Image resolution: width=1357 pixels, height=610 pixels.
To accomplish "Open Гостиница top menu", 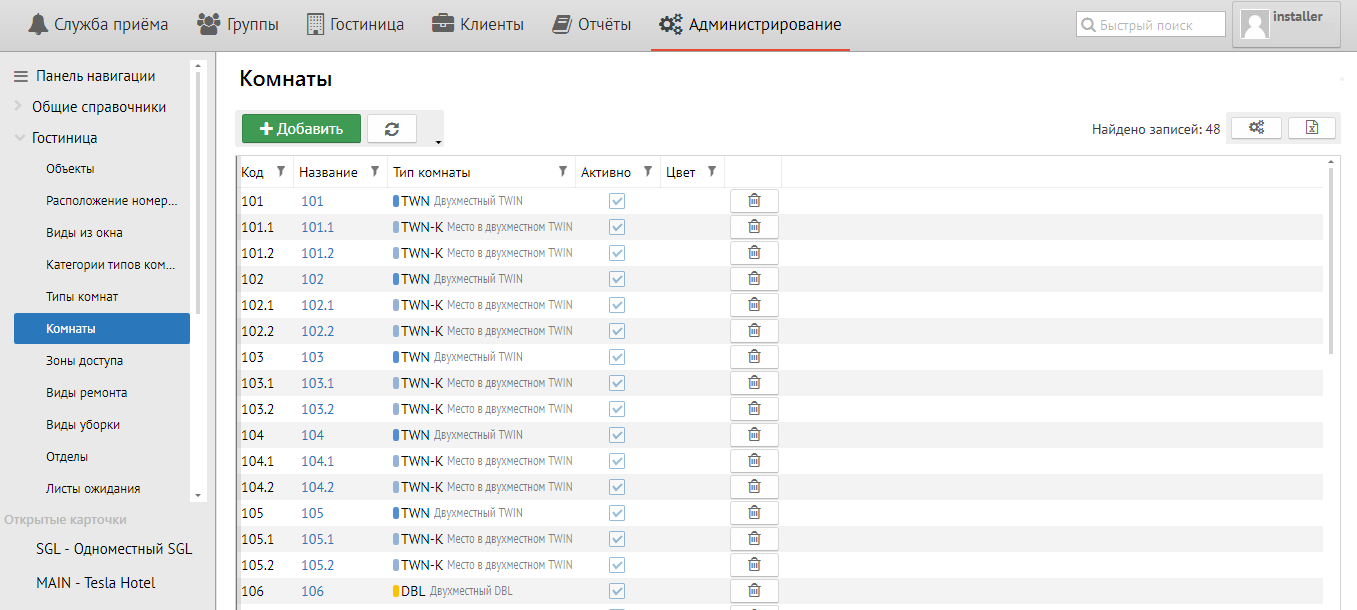I will [x=354, y=24].
